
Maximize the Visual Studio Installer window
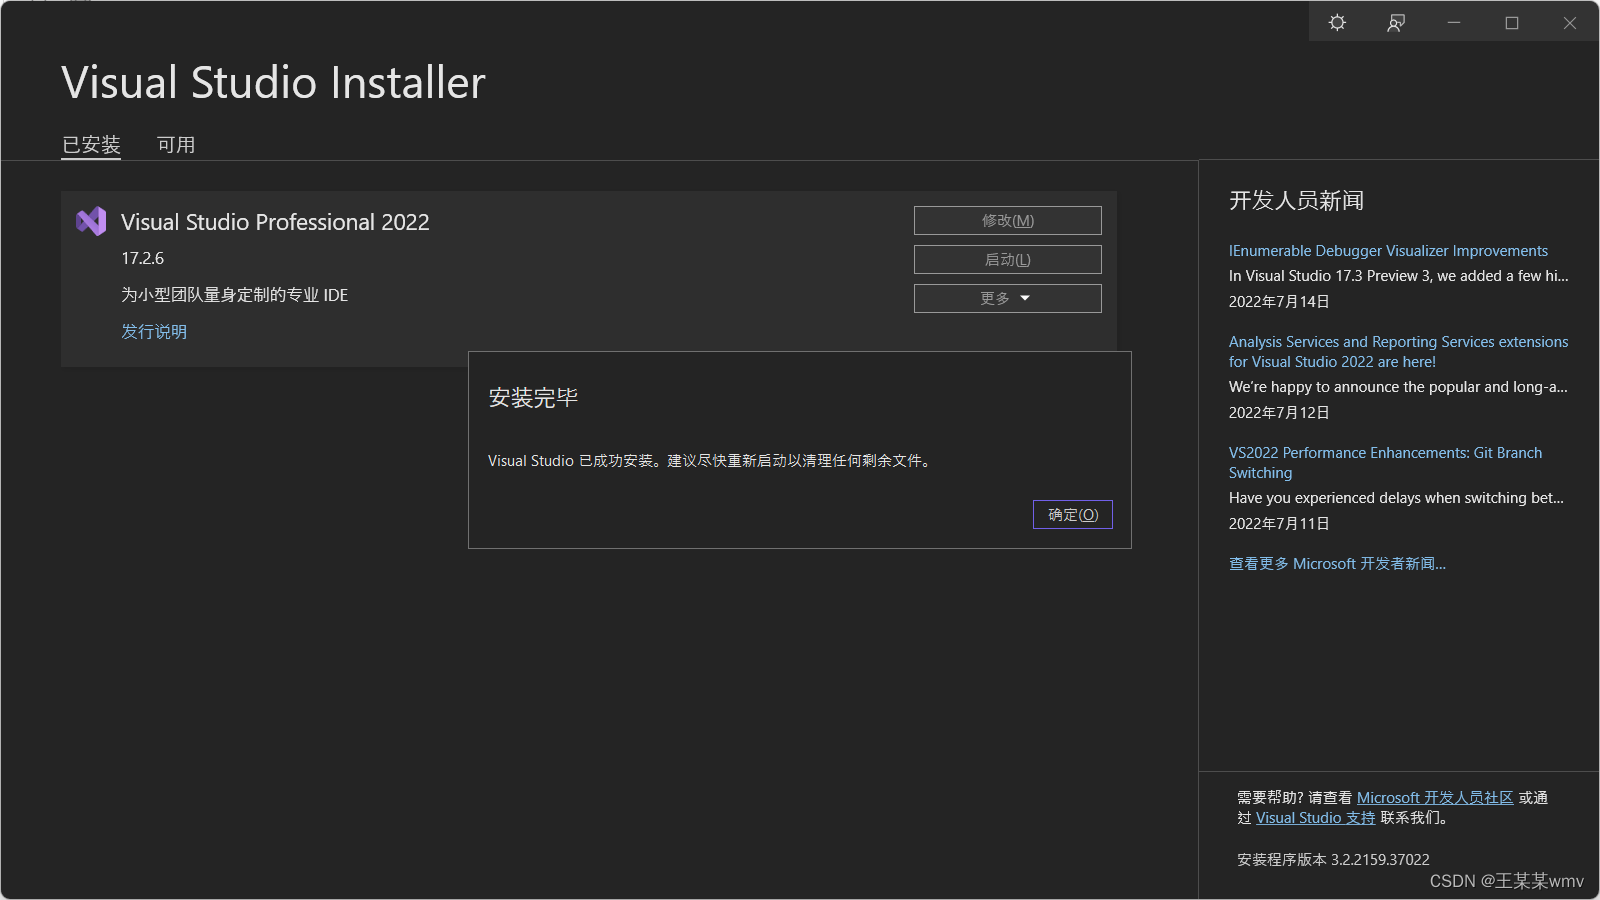click(x=1511, y=22)
